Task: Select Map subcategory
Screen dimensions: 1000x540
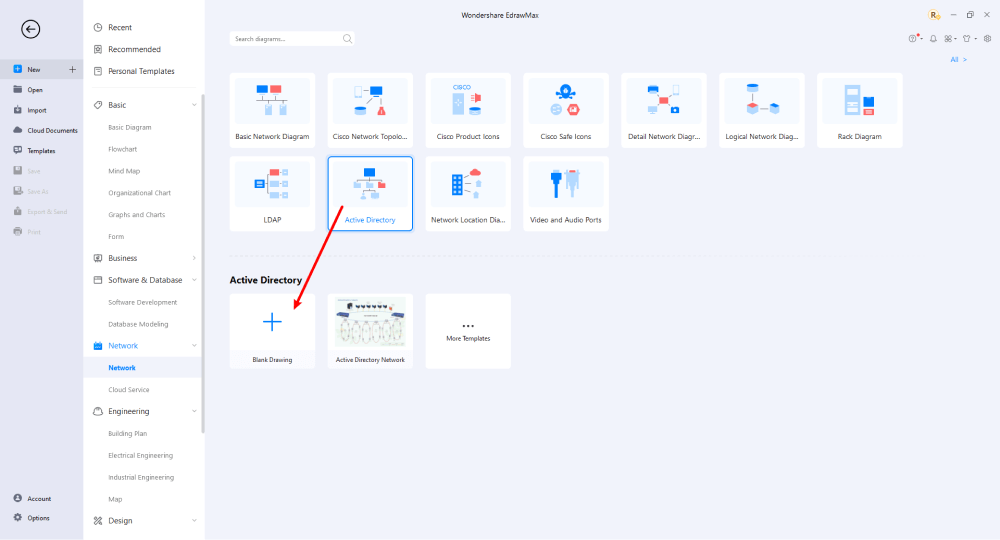Action: click(x=115, y=499)
